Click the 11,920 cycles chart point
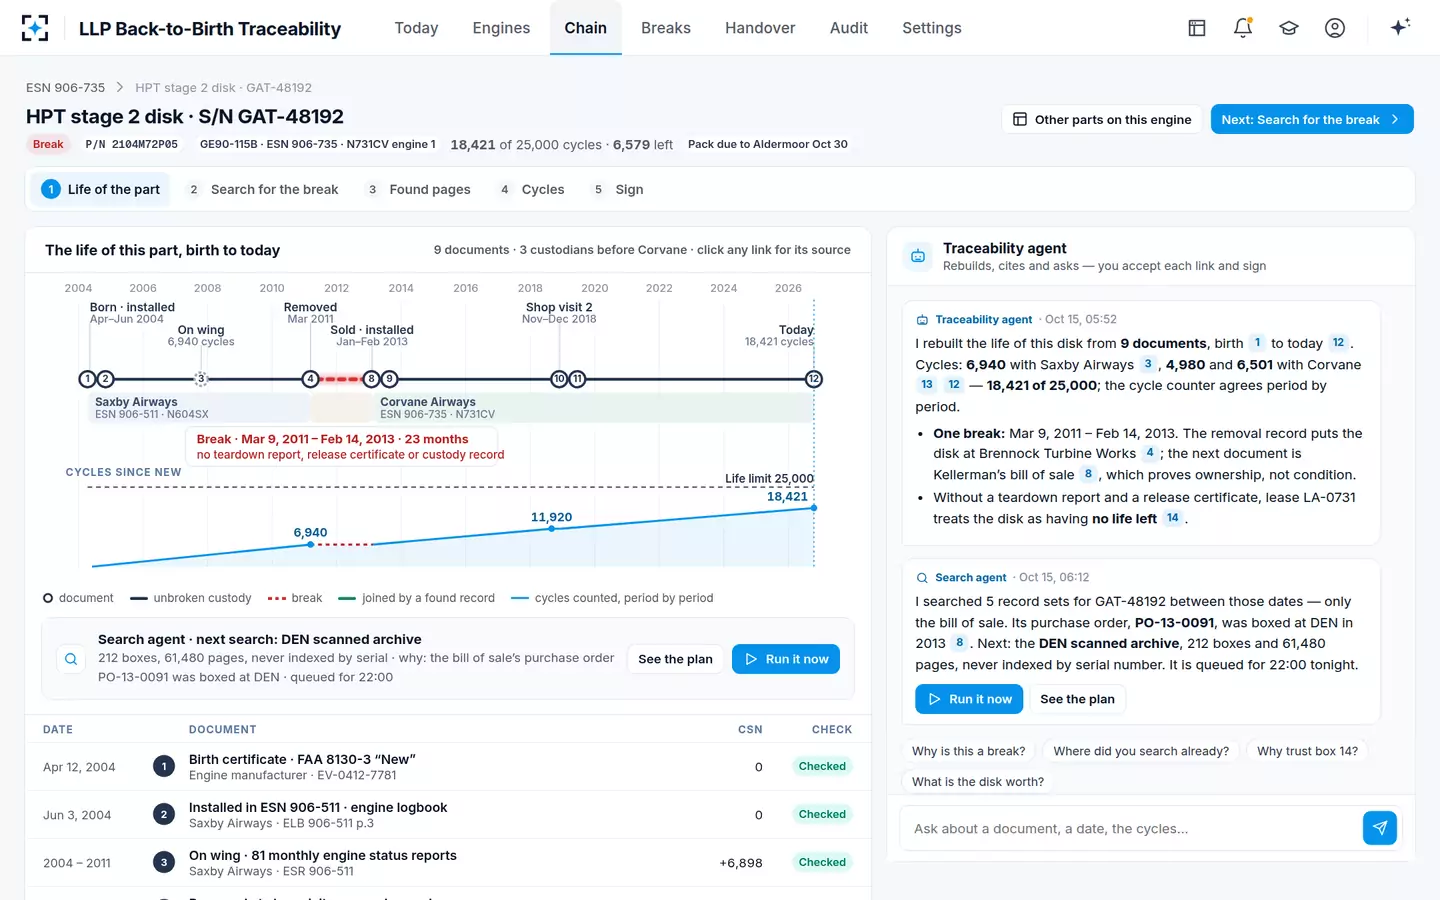This screenshot has width=1440, height=900. pyautogui.click(x=551, y=528)
